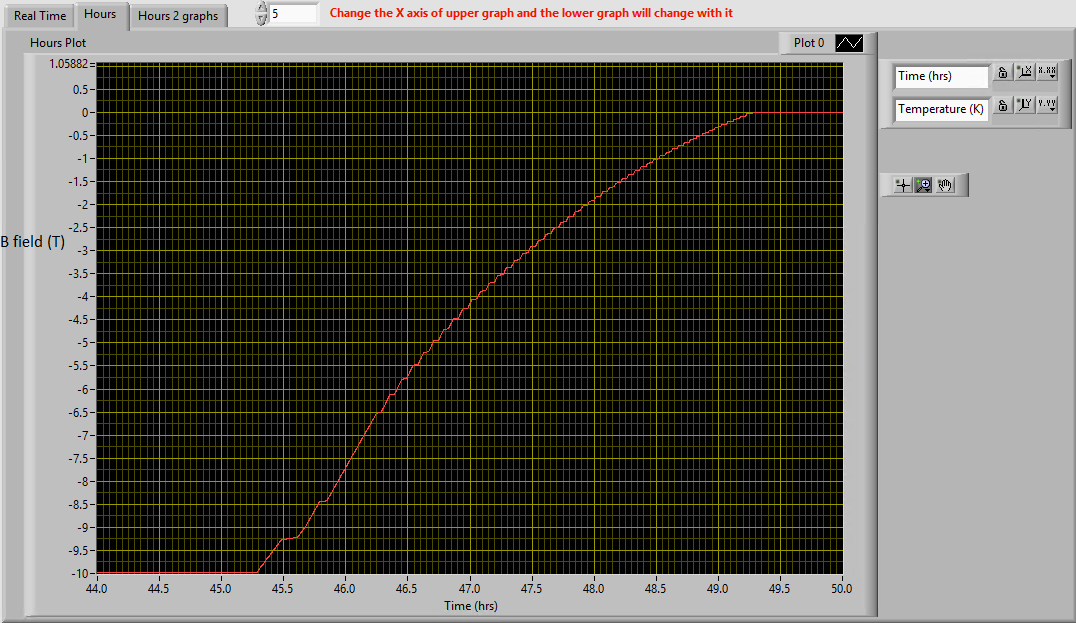Click the numeric field showing 5
Image resolution: width=1076 pixels, height=623 pixels.
[x=293, y=14]
